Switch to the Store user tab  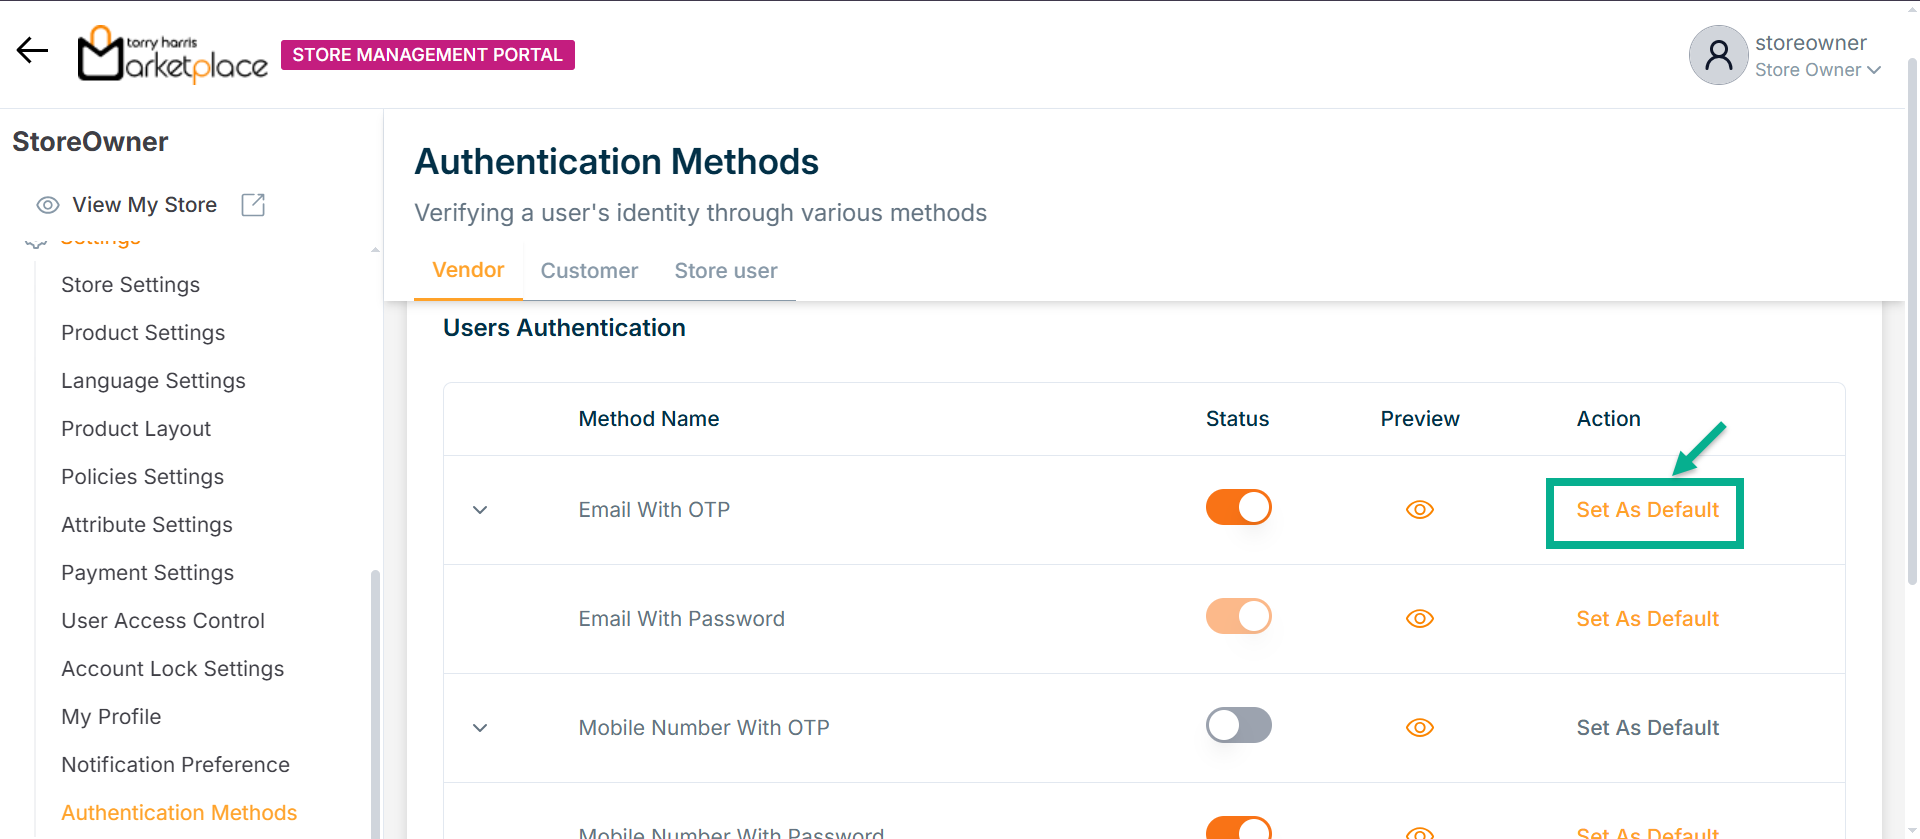point(725,271)
